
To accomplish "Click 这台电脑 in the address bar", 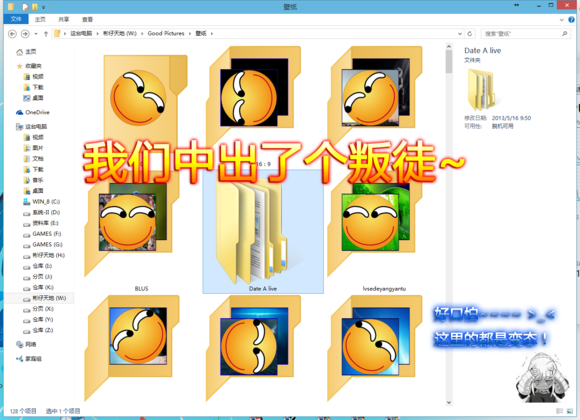I will click(81, 33).
